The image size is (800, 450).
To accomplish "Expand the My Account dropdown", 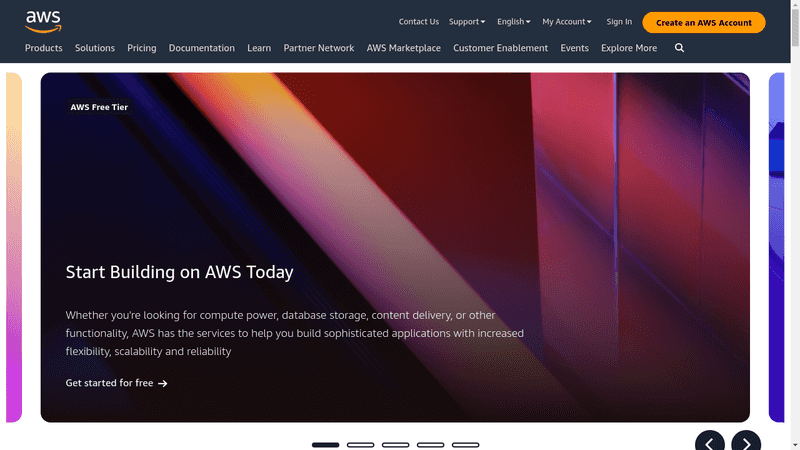I will (x=566, y=22).
